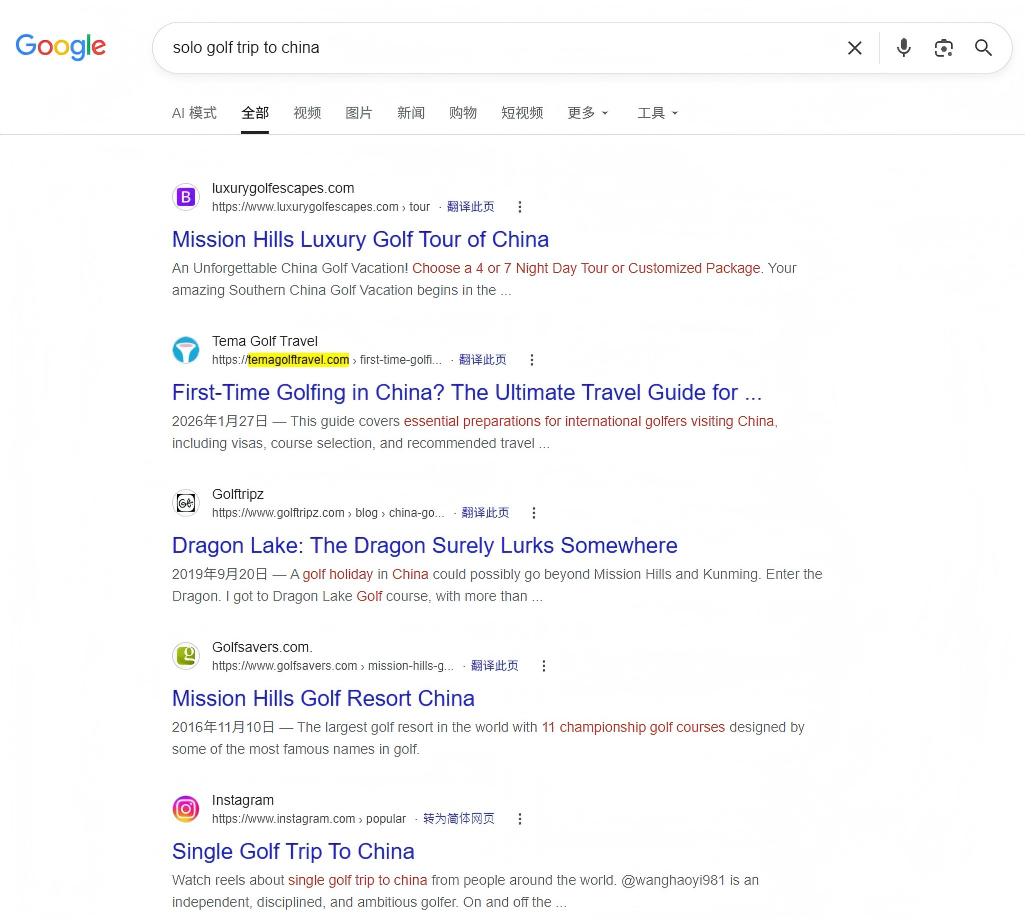The width and height of the screenshot is (1025, 919).
Task: Open the Dragon Lake: The Dragon Surely Lurks Somewhere link
Action: (424, 545)
